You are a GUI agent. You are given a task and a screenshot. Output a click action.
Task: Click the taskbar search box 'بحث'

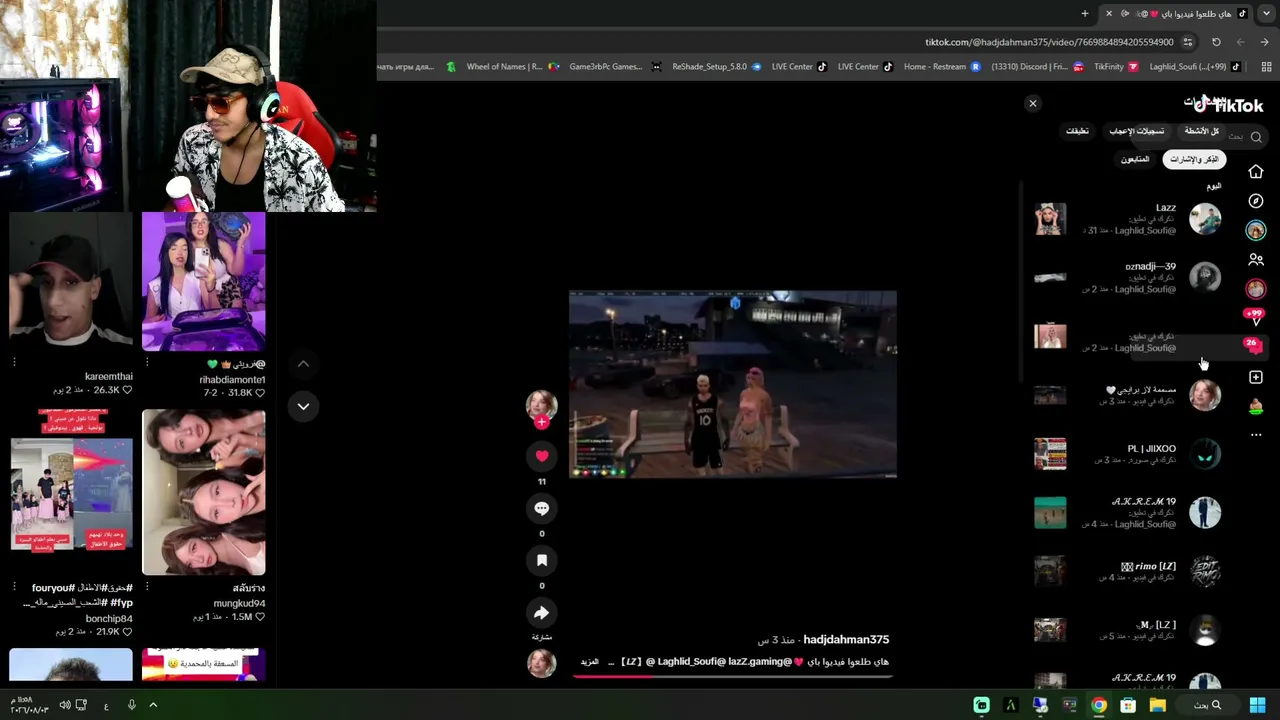1208,705
